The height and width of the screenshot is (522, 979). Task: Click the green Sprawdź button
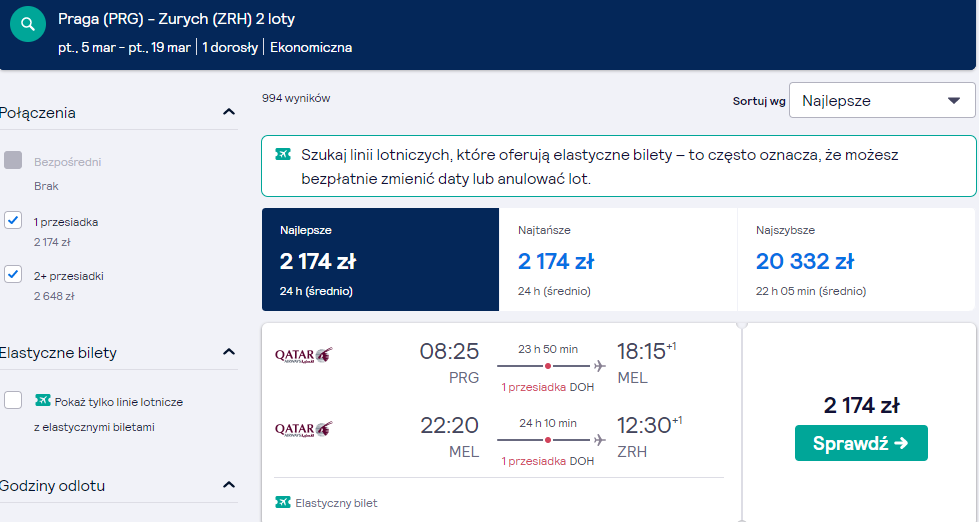point(861,443)
